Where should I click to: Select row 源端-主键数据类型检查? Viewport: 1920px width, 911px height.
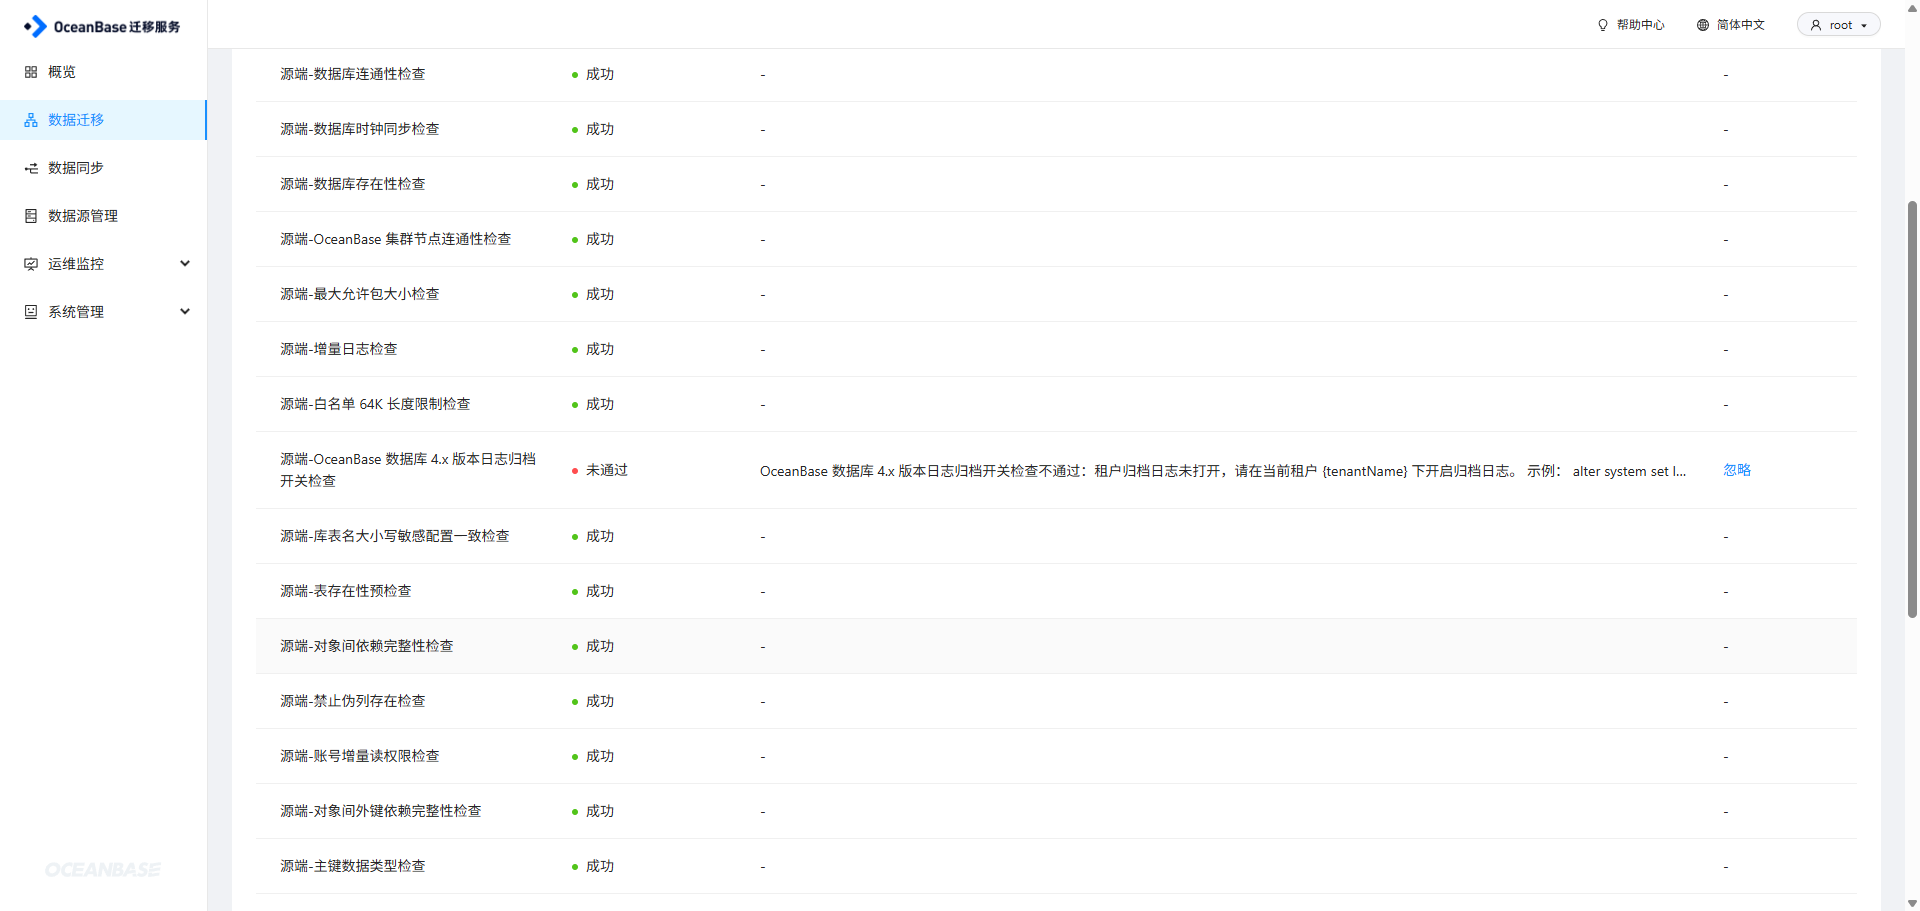pos(1056,866)
